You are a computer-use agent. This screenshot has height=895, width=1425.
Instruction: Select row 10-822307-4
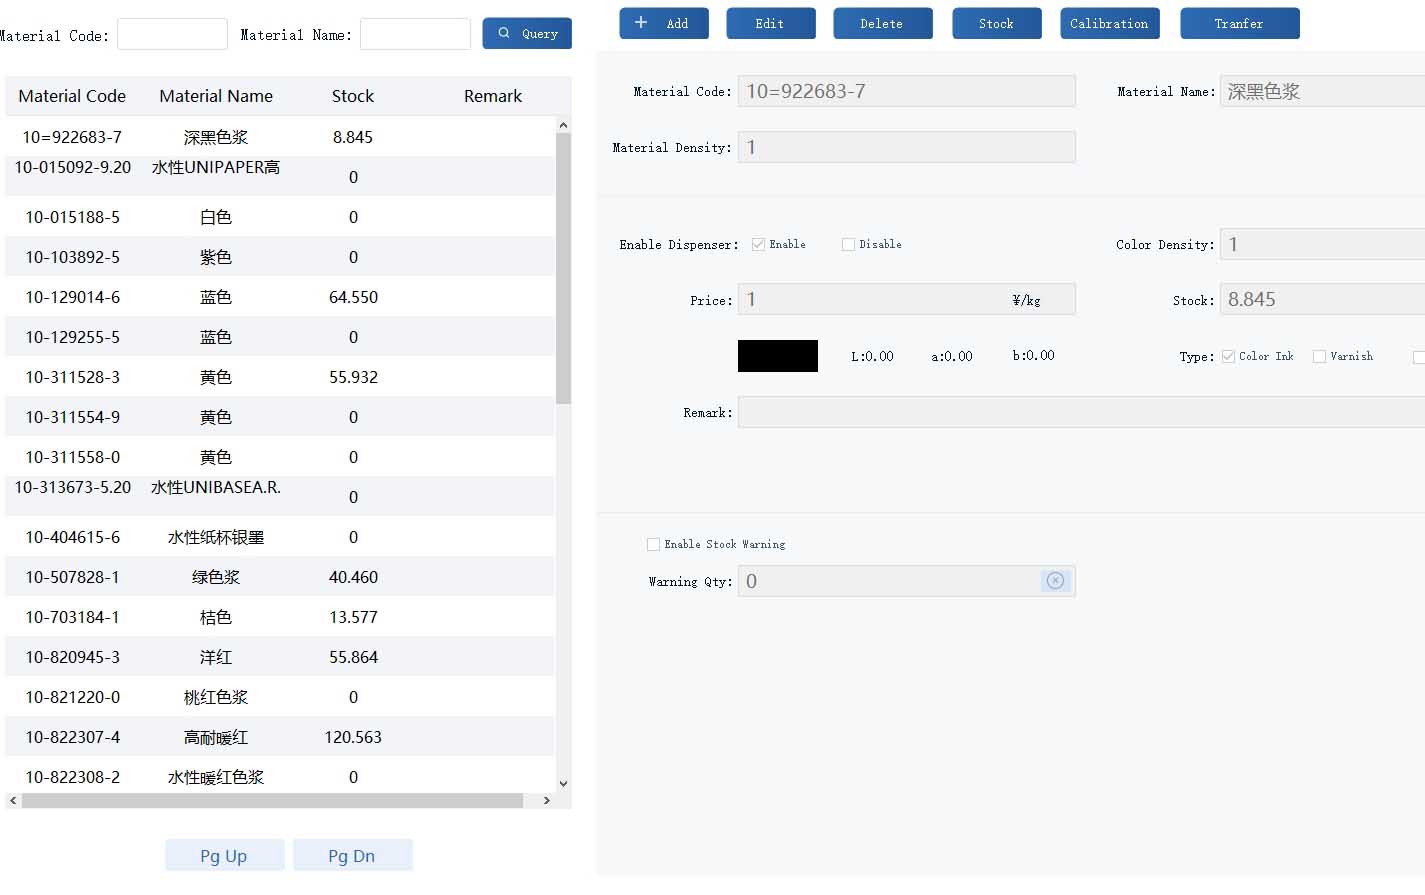click(x=280, y=737)
